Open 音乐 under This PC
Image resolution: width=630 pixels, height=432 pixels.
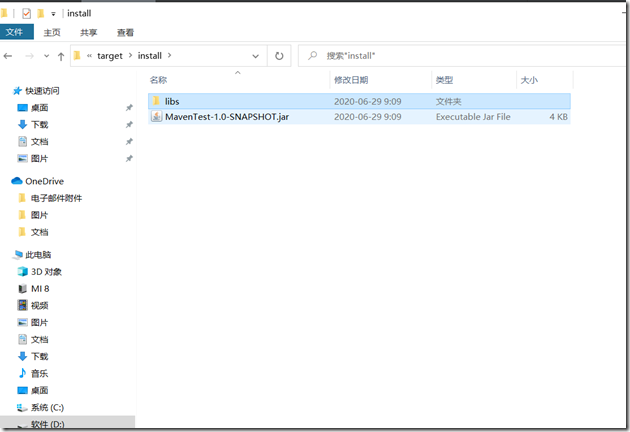coord(39,373)
